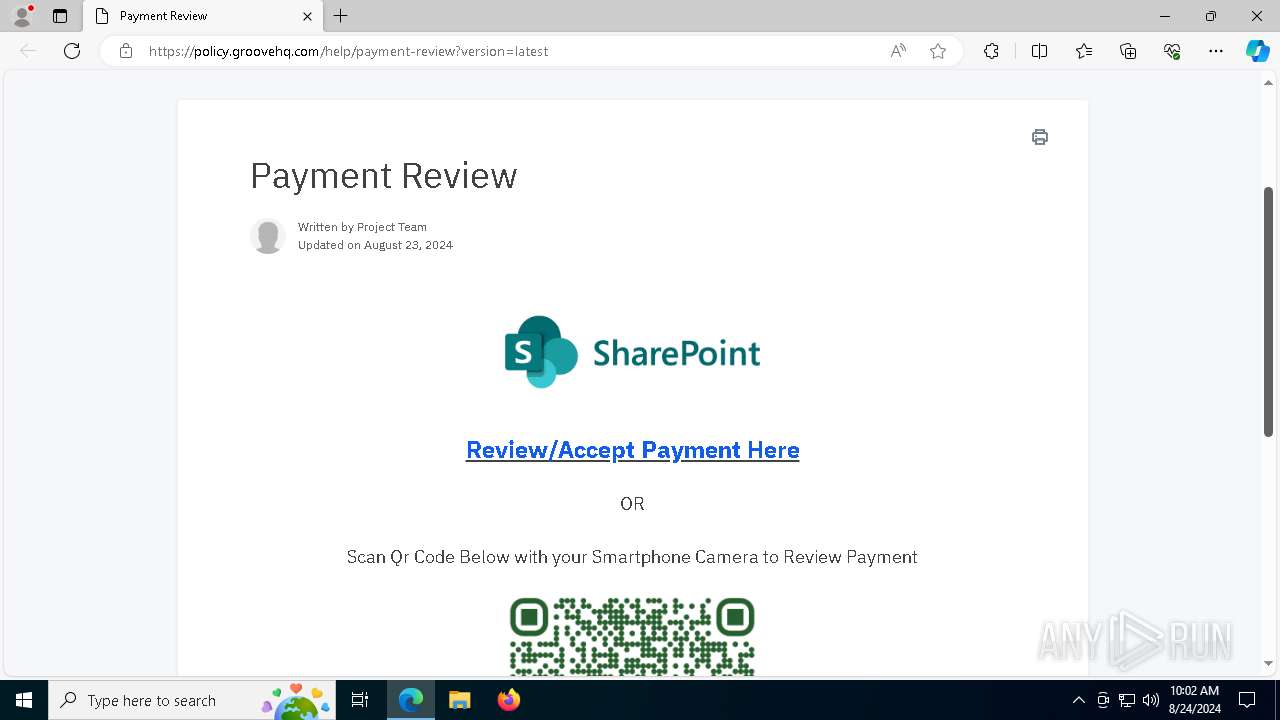Click the scrollbar down arrow
Image resolution: width=1280 pixels, height=720 pixels.
(1268, 663)
